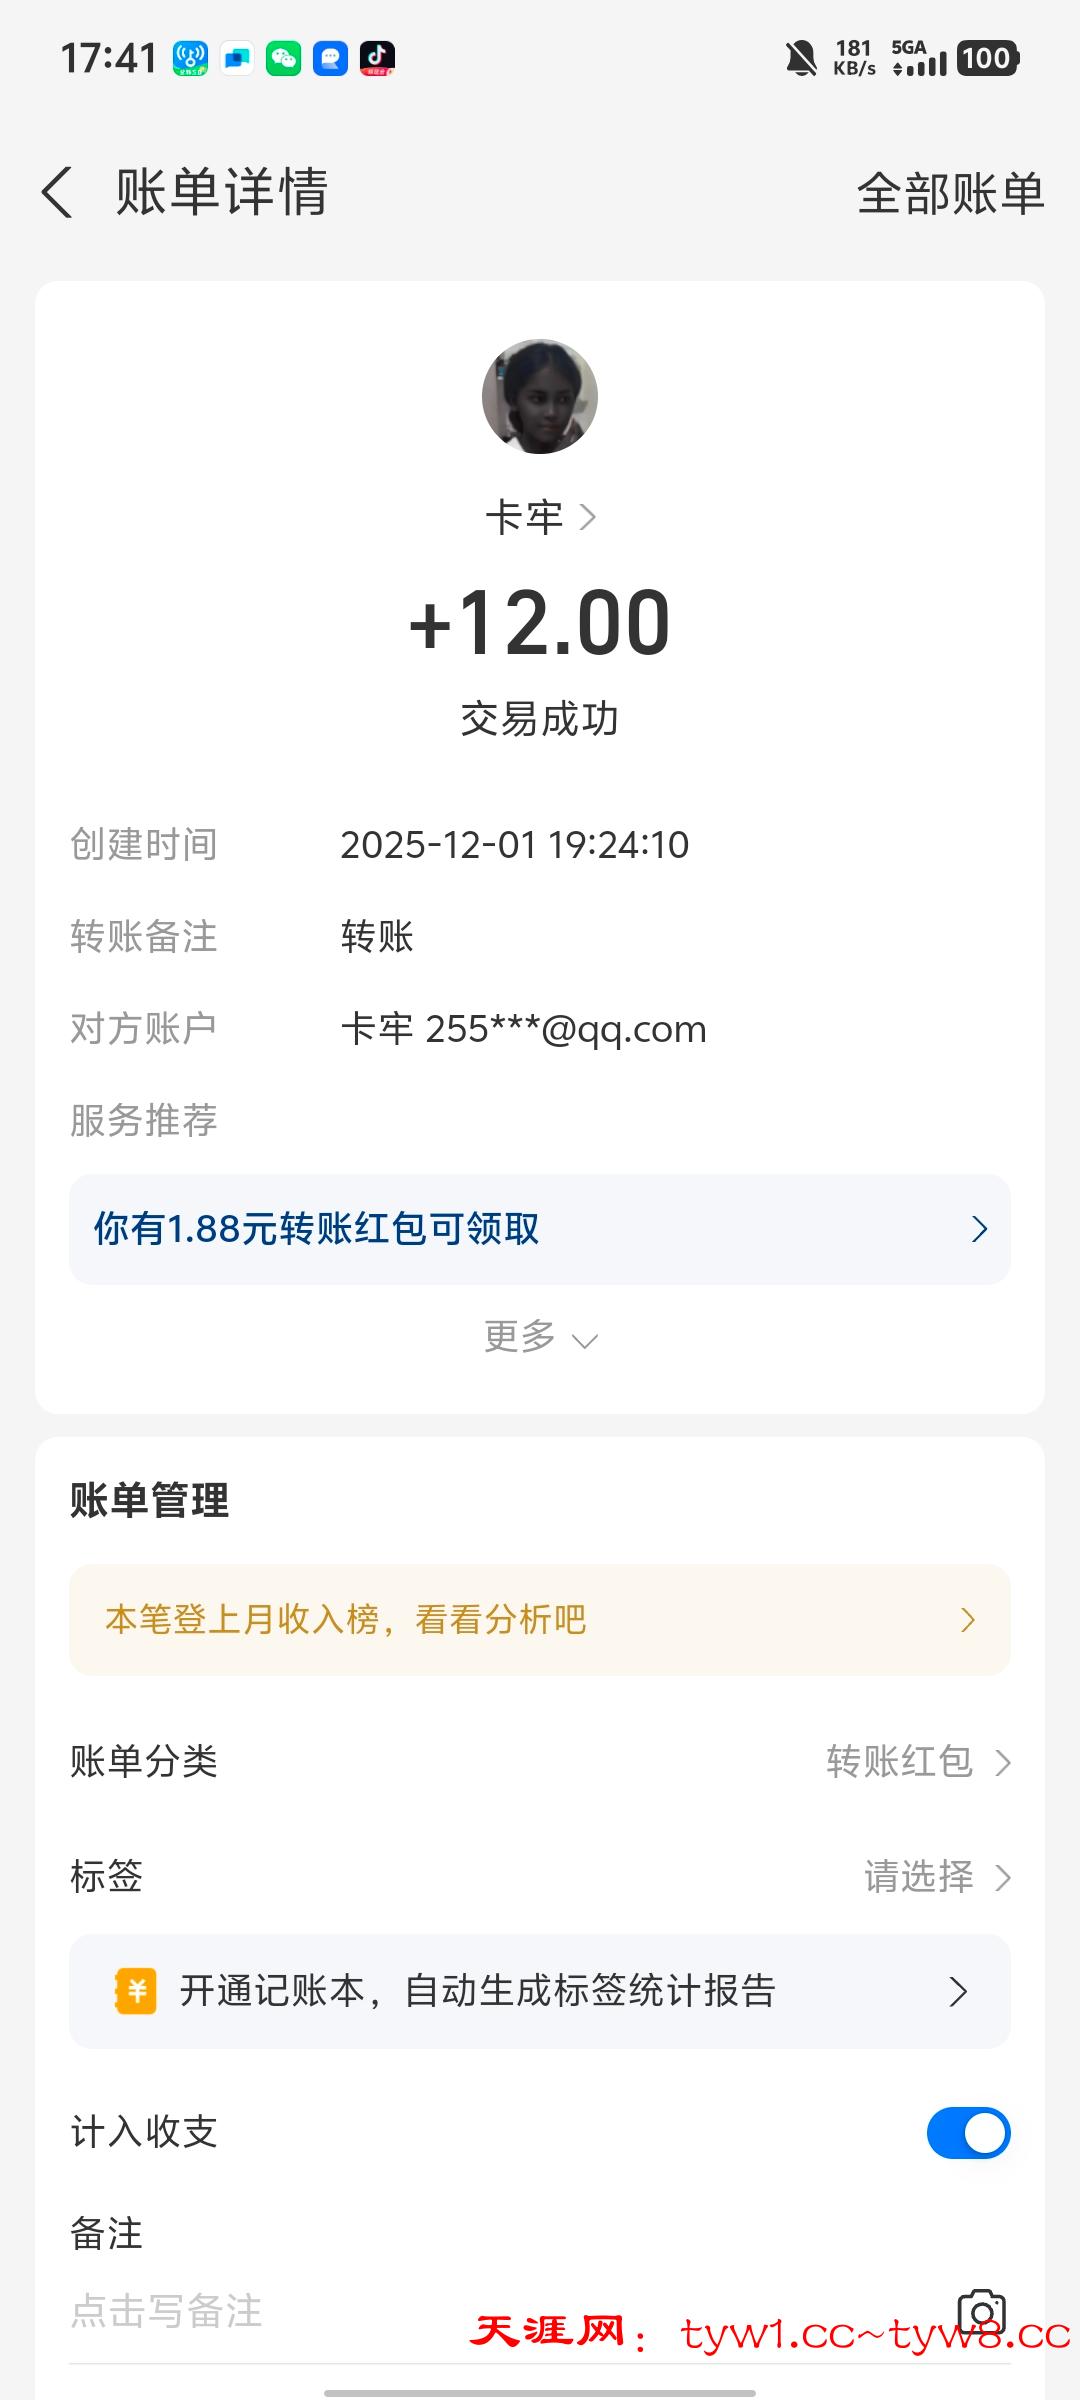Tap the battery indicator showing 100
Image resolution: width=1080 pixels, height=2400 pixels.
tap(987, 58)
